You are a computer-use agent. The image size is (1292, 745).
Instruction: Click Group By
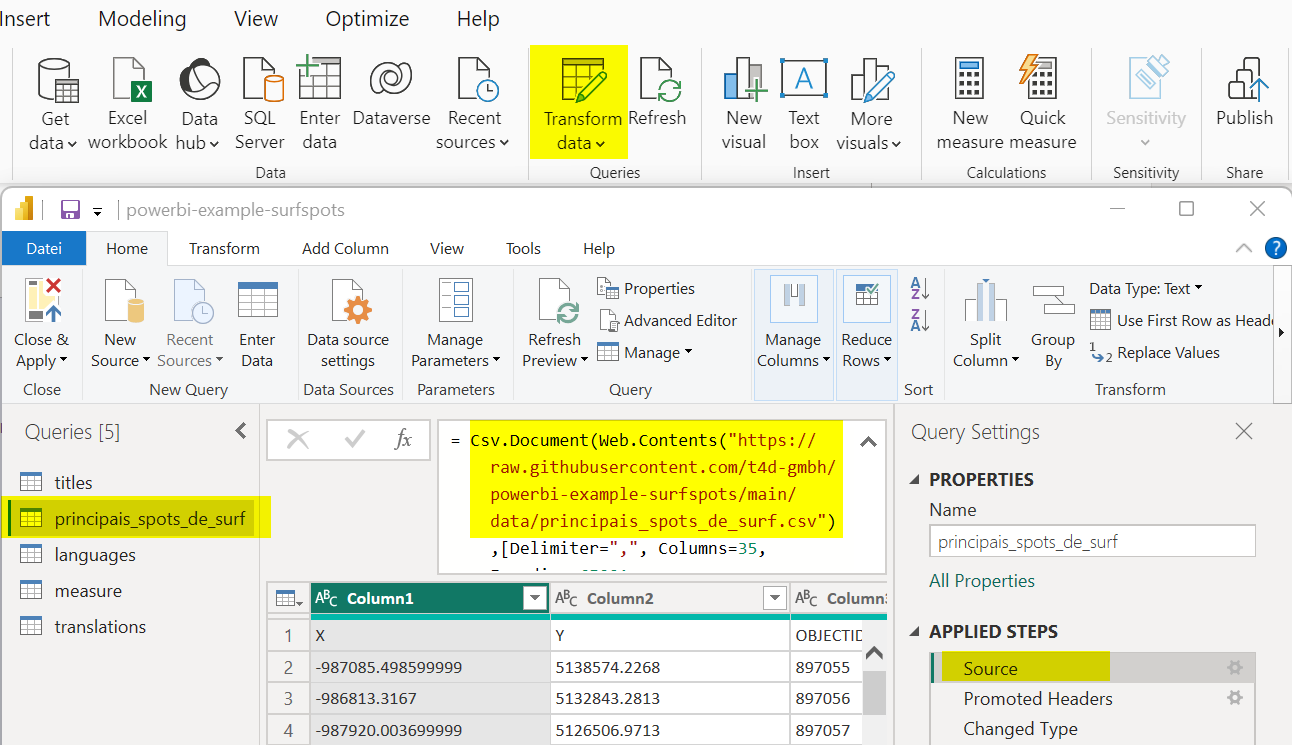pos(1053,324)
